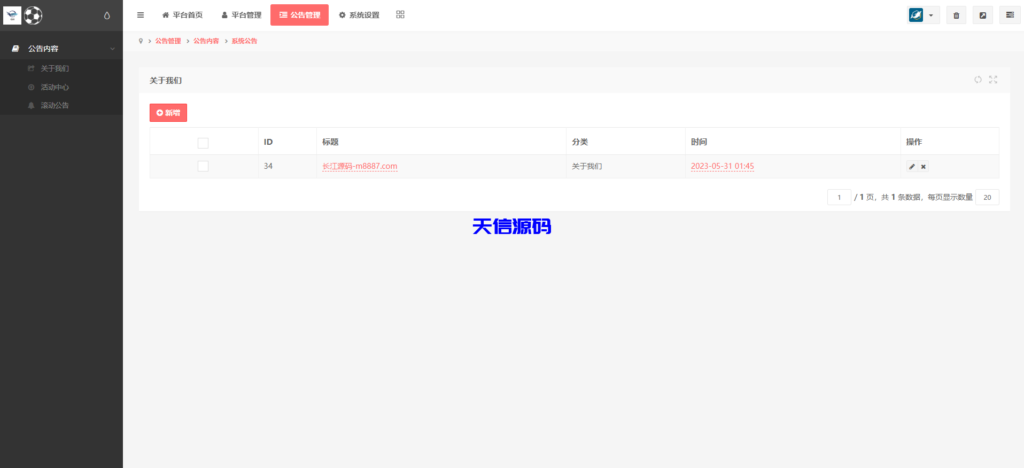This screenshot has height=468, width=1024.
Task: Refresh the 关于我们 panel with circle icon
Action: (x=978, y=80)
